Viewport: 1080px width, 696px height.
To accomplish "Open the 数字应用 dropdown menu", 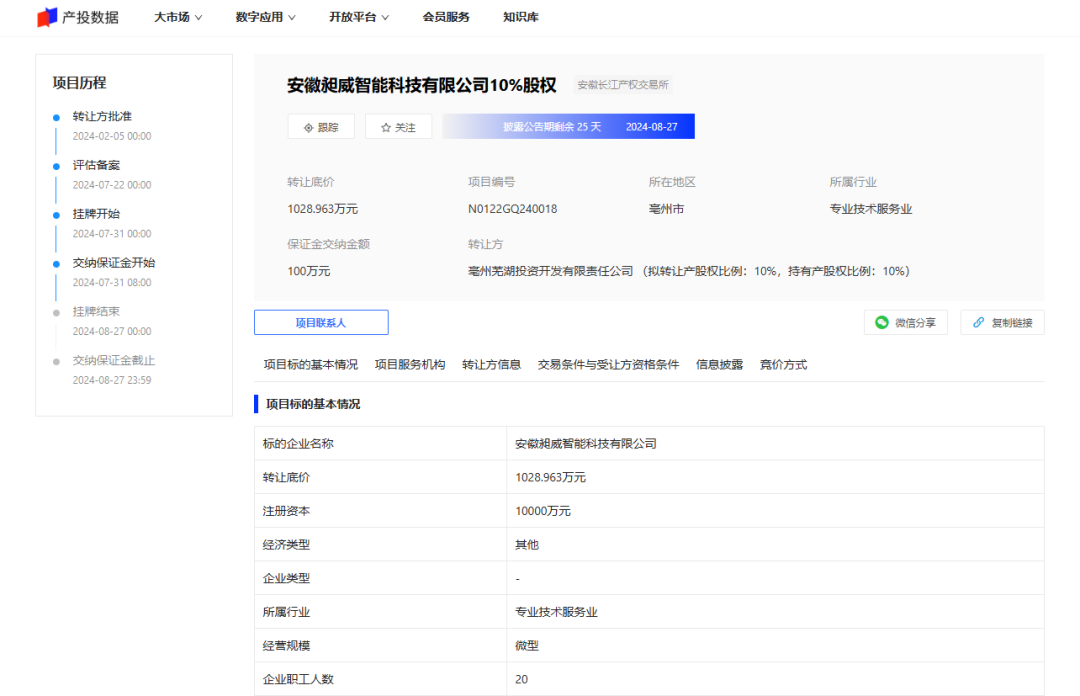I will click(x=266, y=17).
